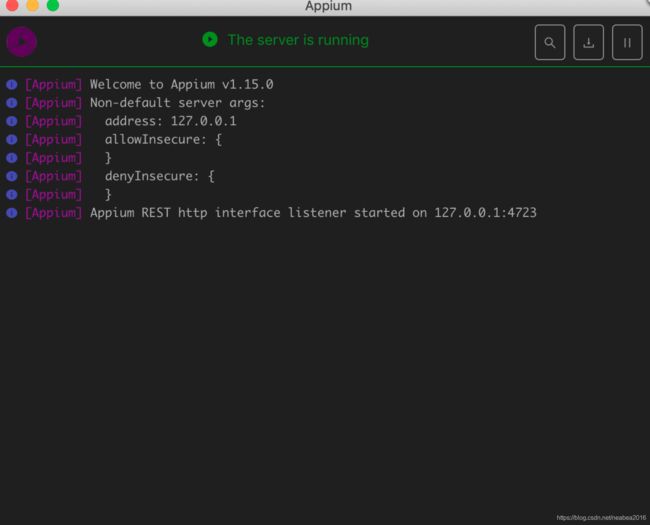Click the info icon beside Welcome to Appium

click(12, 85)
